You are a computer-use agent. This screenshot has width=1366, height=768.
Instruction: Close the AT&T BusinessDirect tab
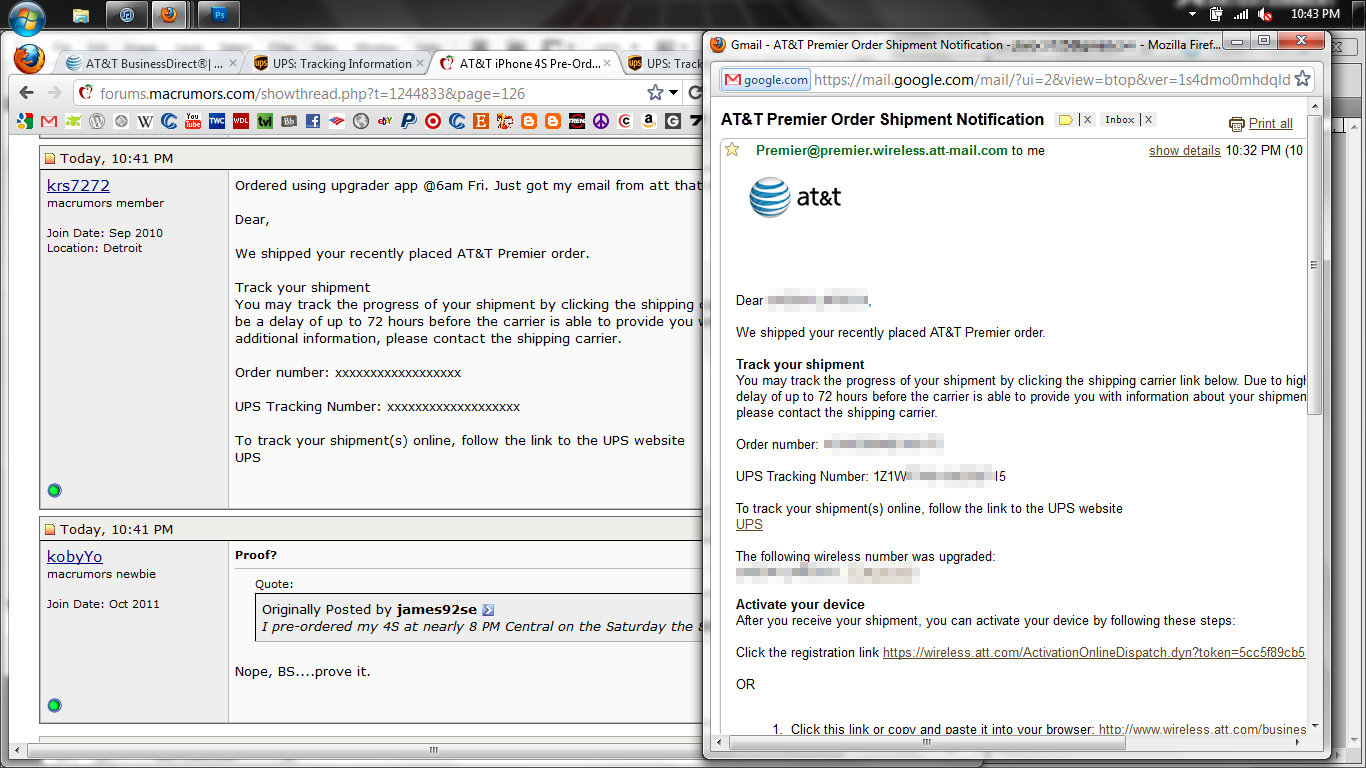tap(233, 63)
